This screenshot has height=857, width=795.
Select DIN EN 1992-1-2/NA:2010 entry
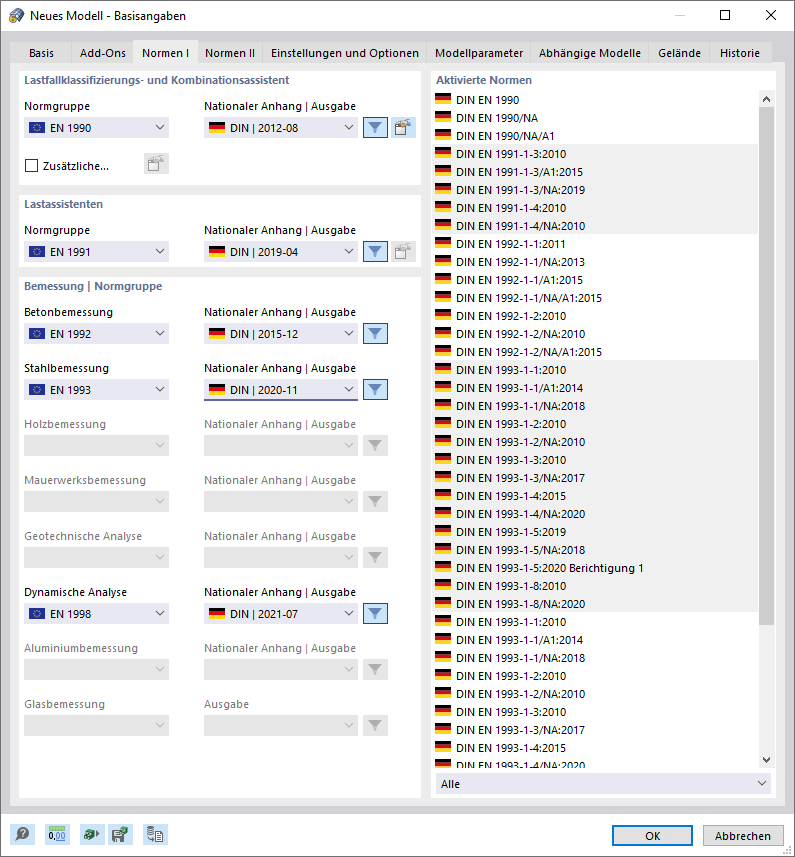(596, 334)
